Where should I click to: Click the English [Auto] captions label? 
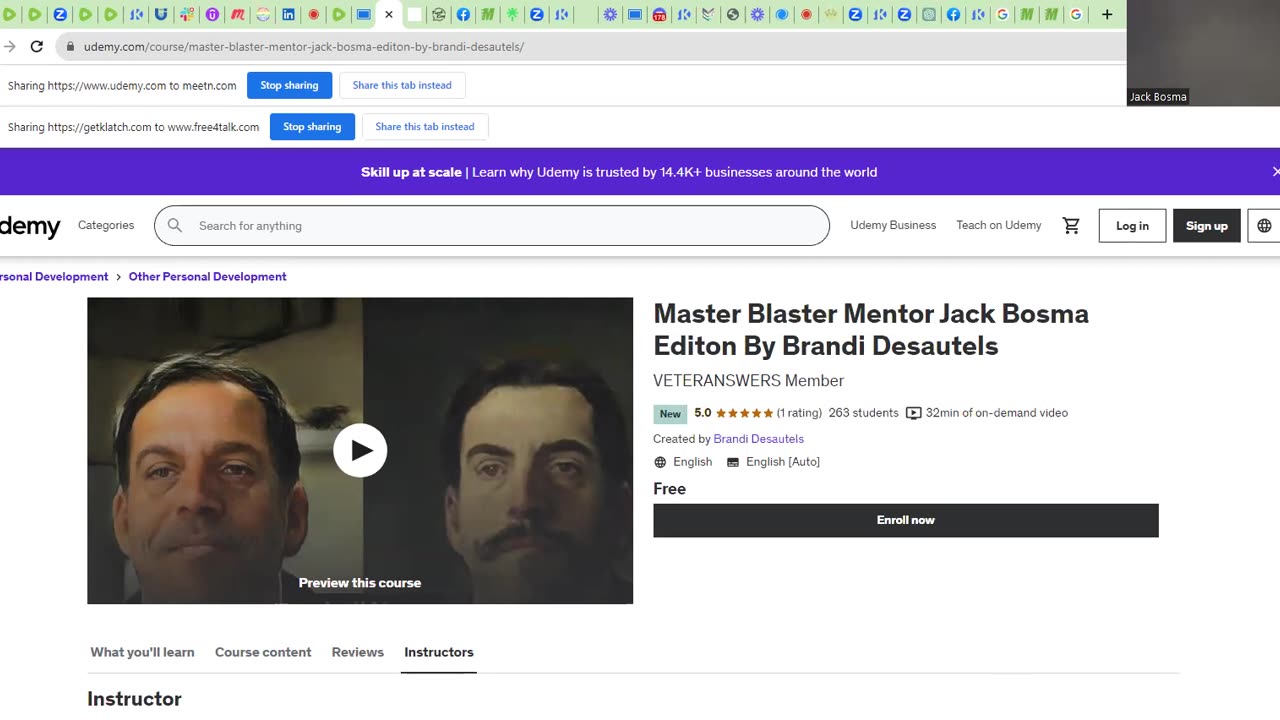tap(782, 462)
